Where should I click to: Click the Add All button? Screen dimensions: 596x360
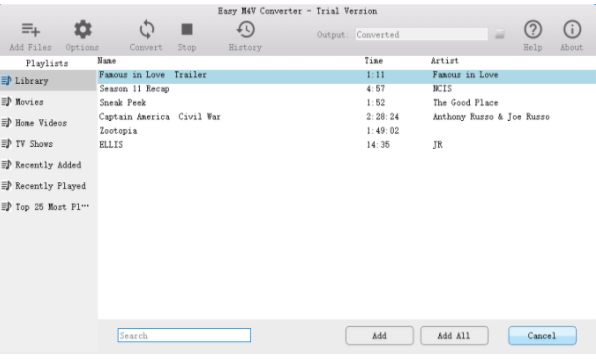click(x=454, y=336)
